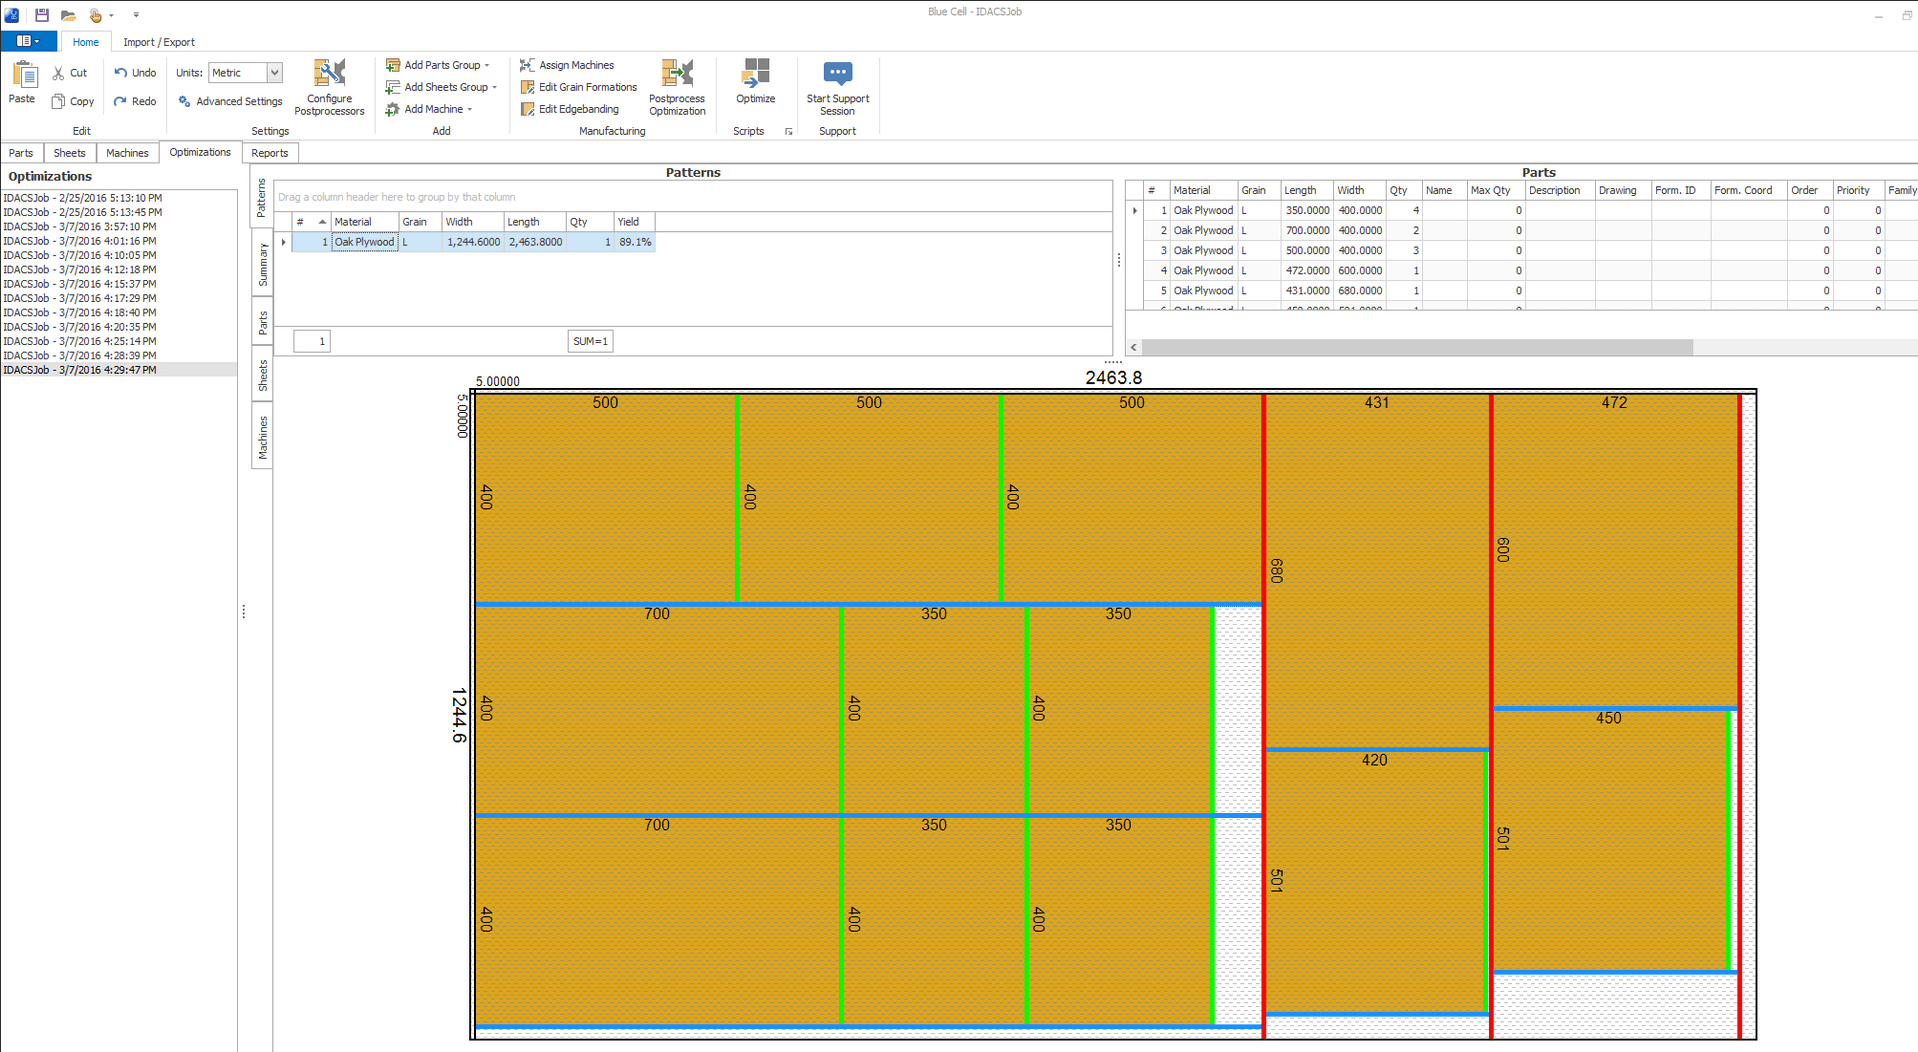Redo the last undone action
Image resolution: width=1918 pixels, height=1052 pixels.
(x=135, y=101)
